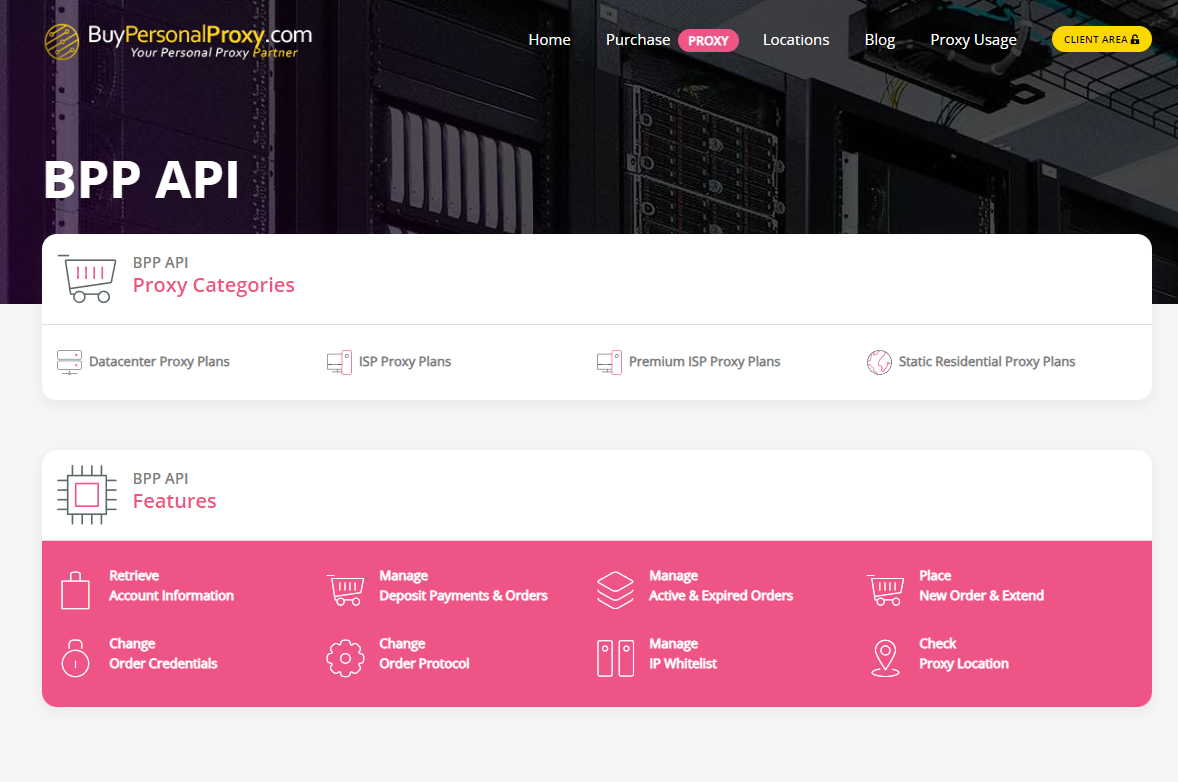Click the bag icon for Retrieve Account Information
The image size is (1178, 782).
[x=75, y=590]
